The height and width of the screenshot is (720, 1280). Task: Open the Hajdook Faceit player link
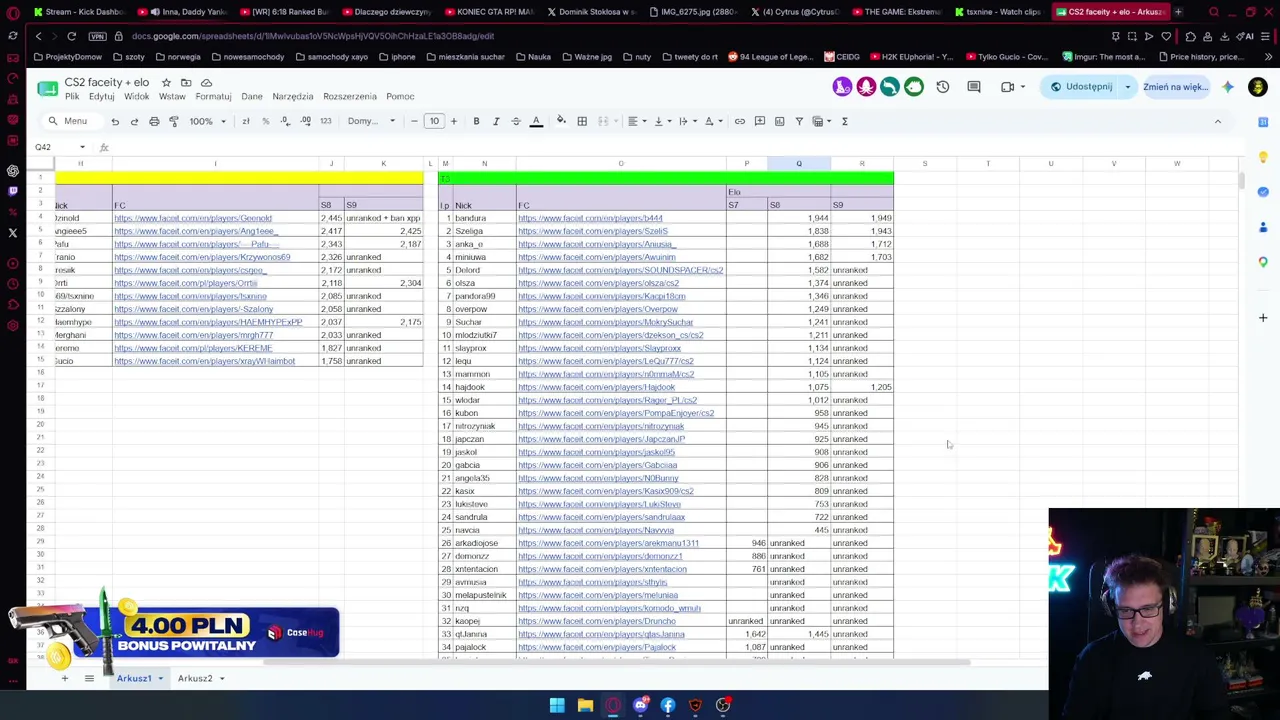click(x=596, y=387)
